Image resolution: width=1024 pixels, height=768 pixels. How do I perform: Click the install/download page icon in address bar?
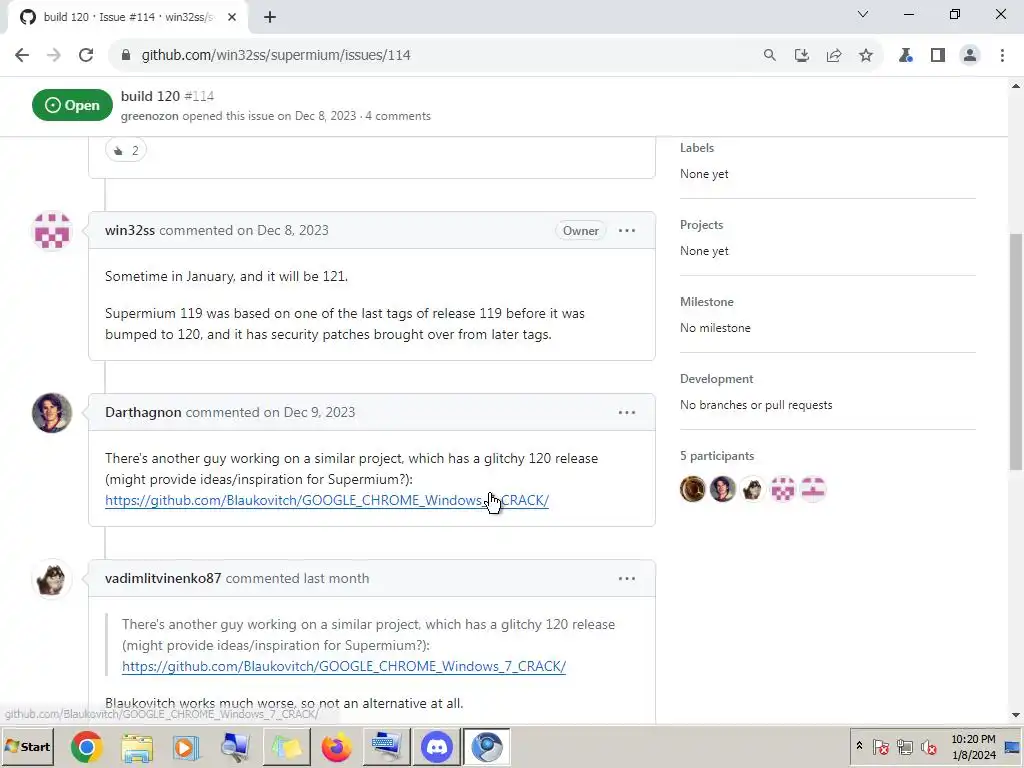[802, 55]
